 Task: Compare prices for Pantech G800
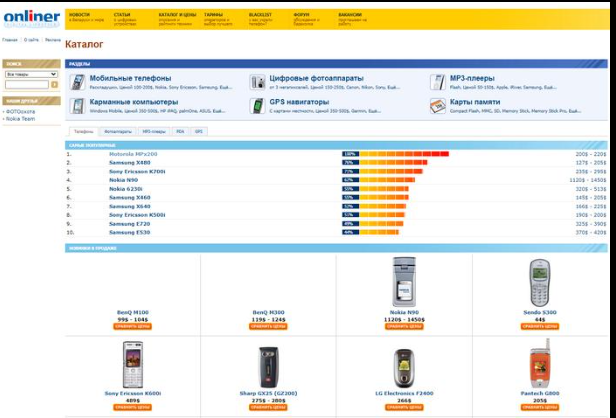click(540, 407)
